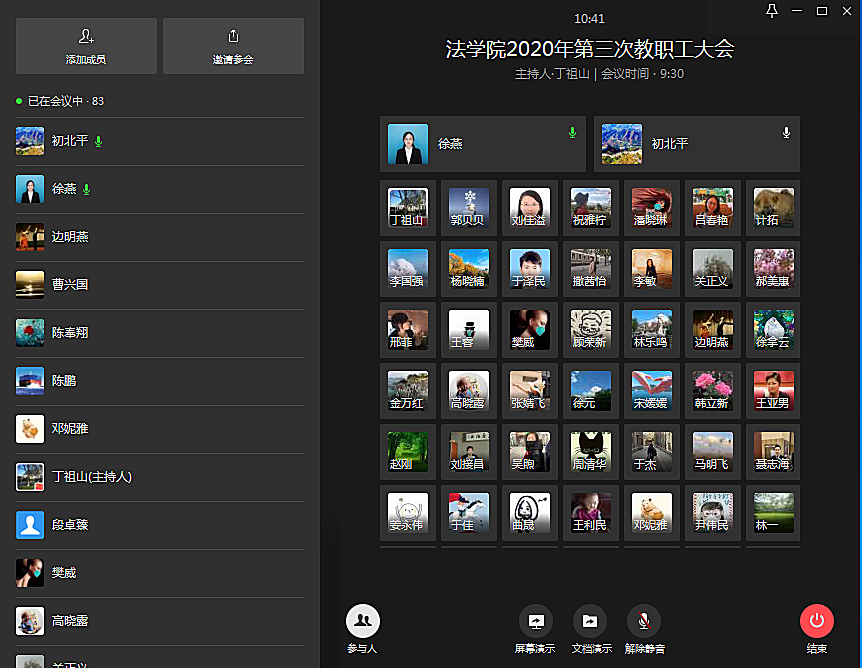Viewport: 862px width, 668px height.
Task: Click the Add Member (添加成员) button
Action: (86, 46)
